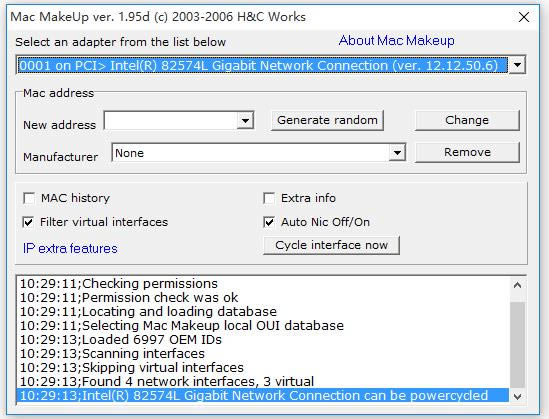Image resolution: width=549 pixels, height=419 pixels.
Task: Open the Manufacturer dropdown list
Action: coord(397,153)
